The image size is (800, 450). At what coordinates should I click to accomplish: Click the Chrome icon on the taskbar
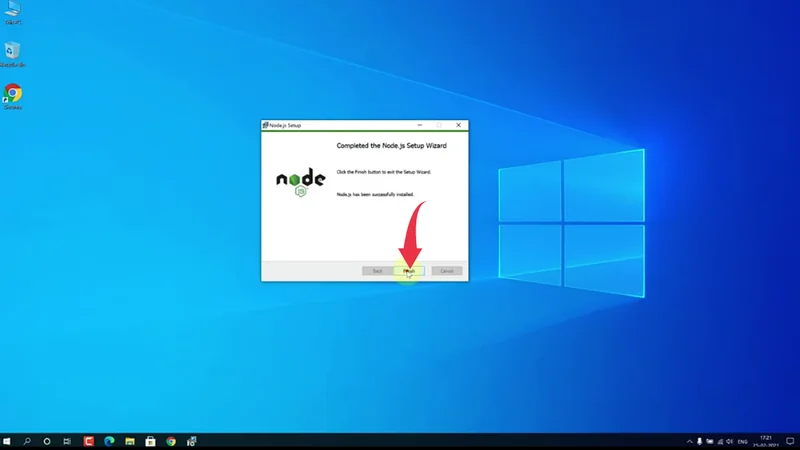click(171, 441)
